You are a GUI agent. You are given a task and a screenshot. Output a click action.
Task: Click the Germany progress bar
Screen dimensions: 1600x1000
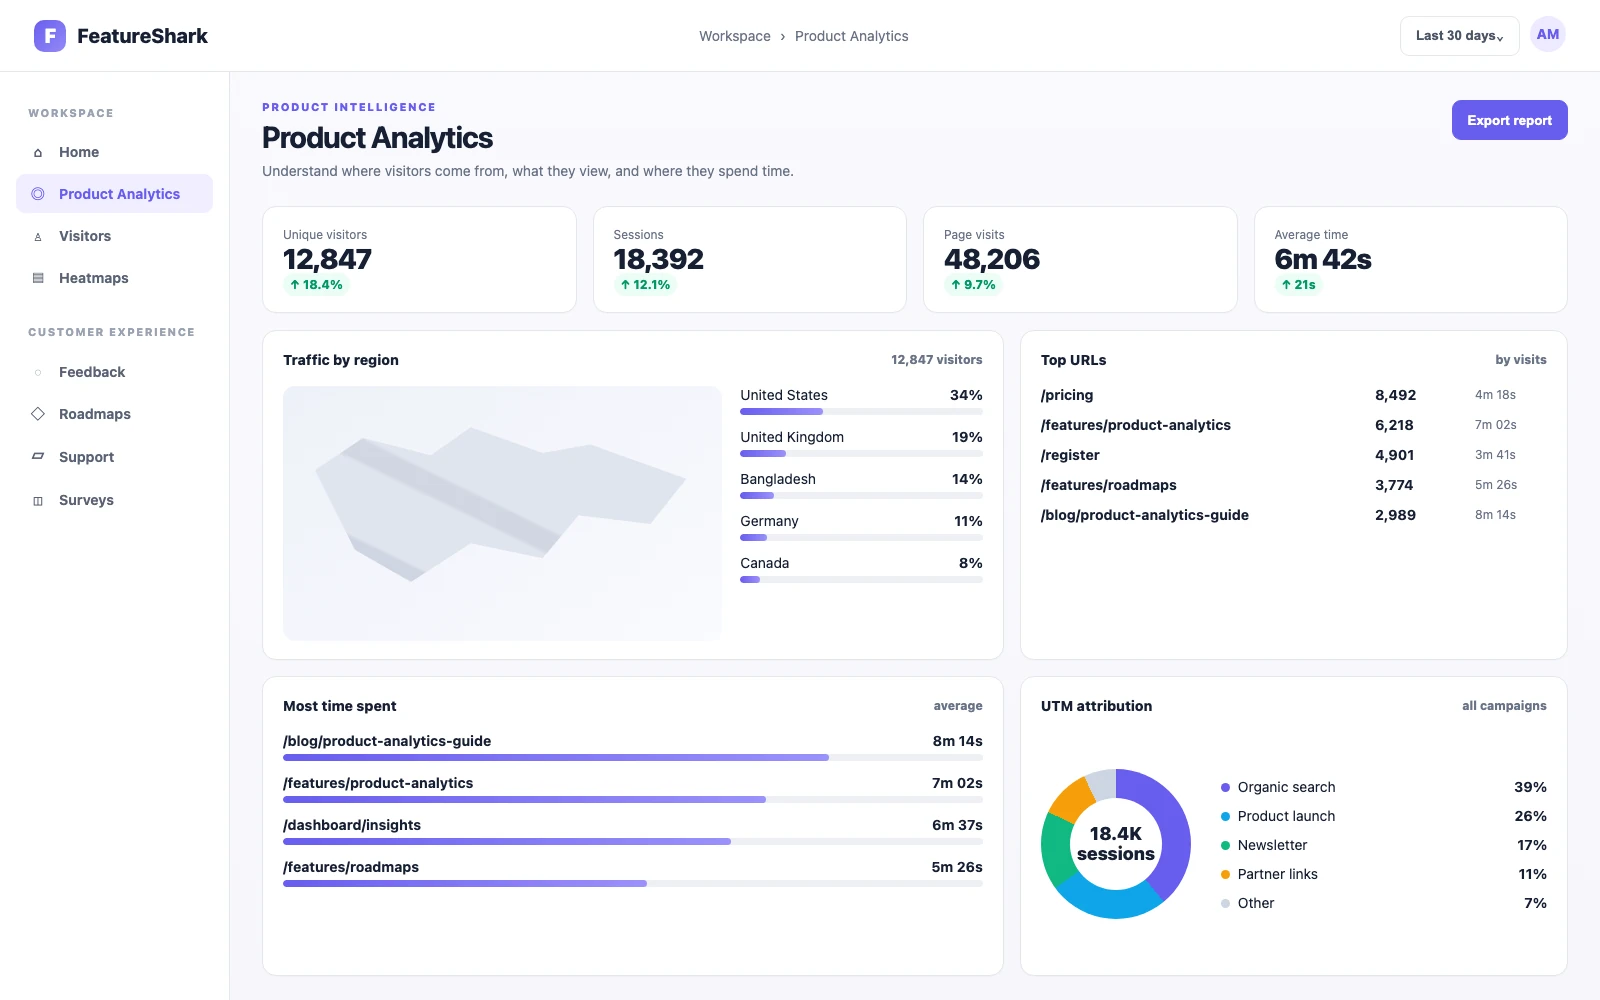click(x=861, y=537)
